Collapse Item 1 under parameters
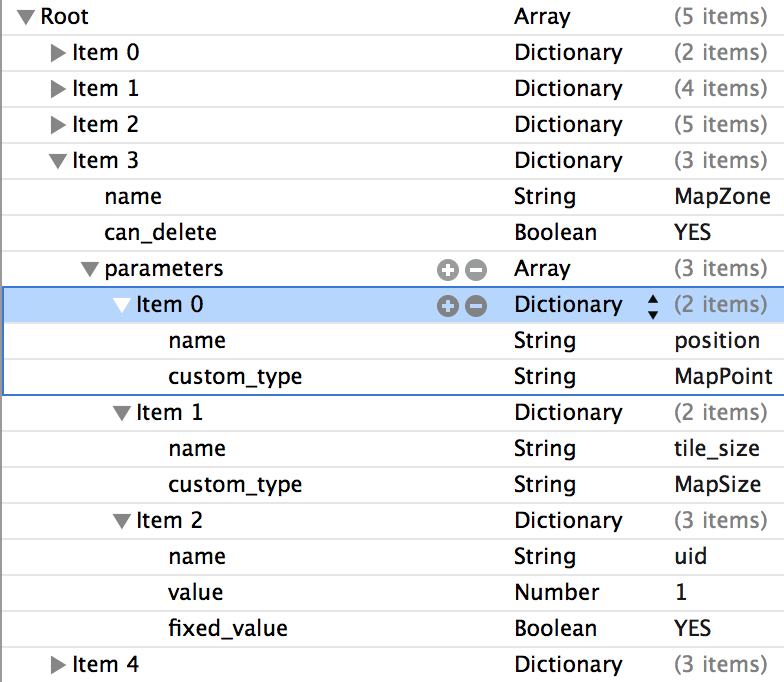Image resolution: width=784 pixels, height=682 pixels. 122,414
